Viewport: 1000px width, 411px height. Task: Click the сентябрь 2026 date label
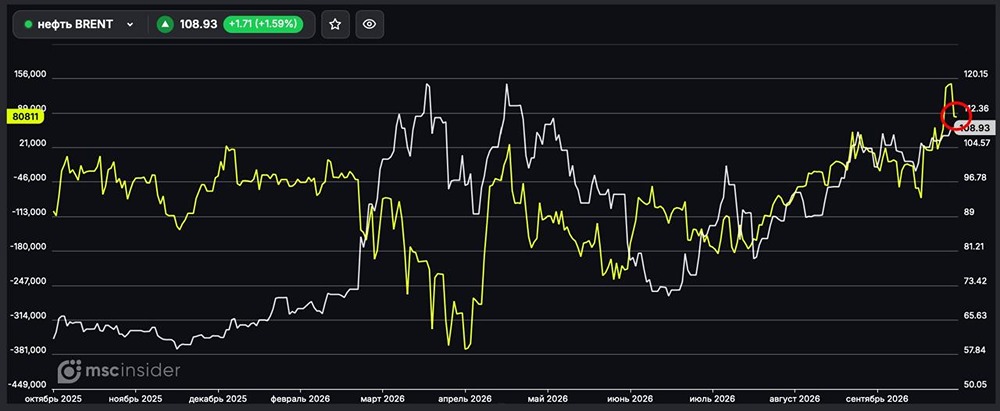coord(877,398)
